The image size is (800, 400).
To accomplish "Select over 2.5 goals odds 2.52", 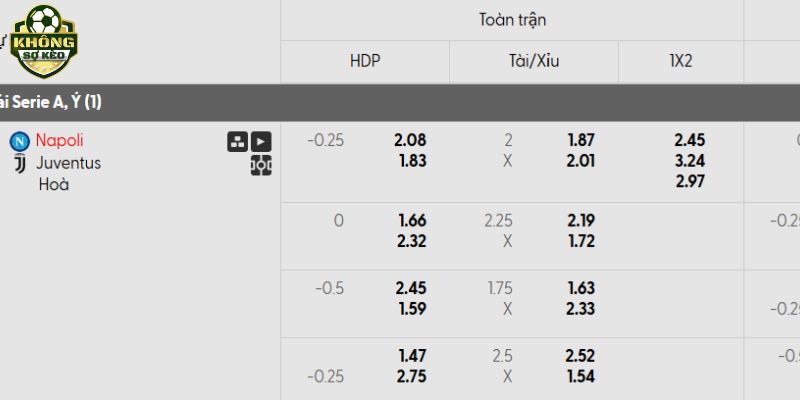I will 580,357.
